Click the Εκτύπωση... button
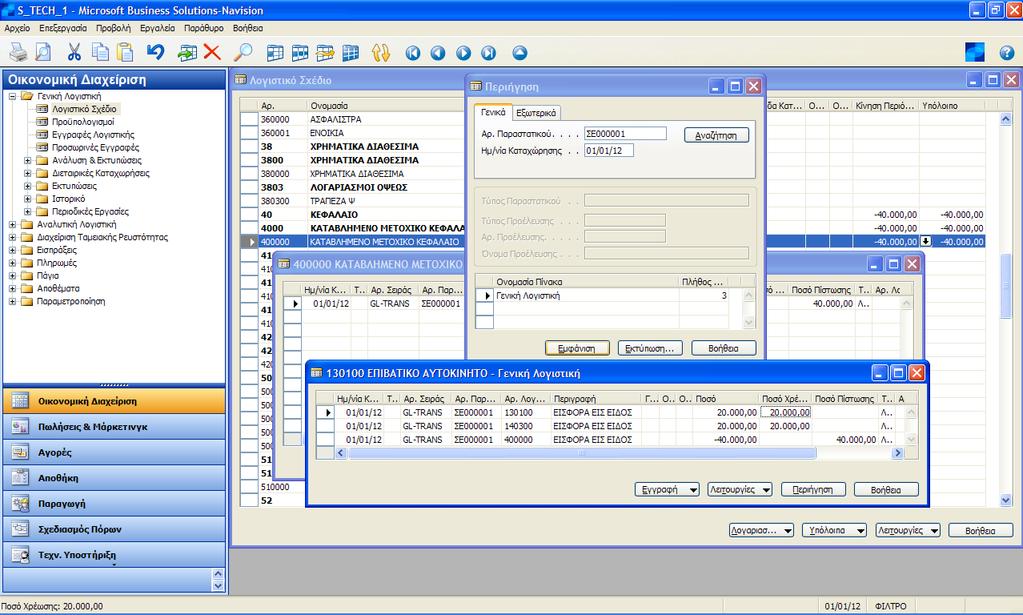Image resolution: width=1023 pixels, height=615 pixels. point(650,349)
